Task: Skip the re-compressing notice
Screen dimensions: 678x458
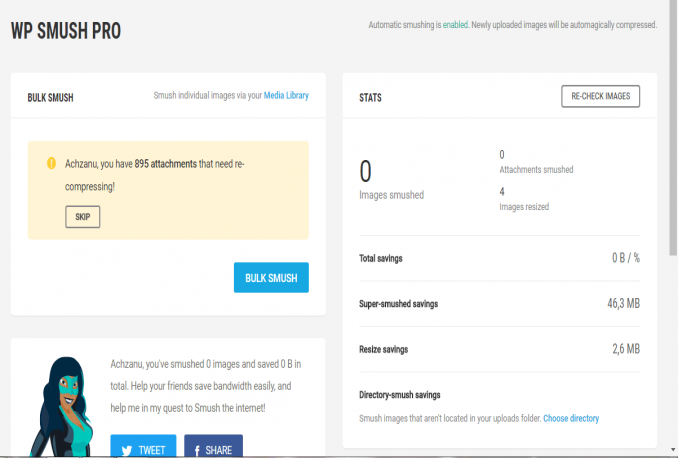Action: pos(83,216)
